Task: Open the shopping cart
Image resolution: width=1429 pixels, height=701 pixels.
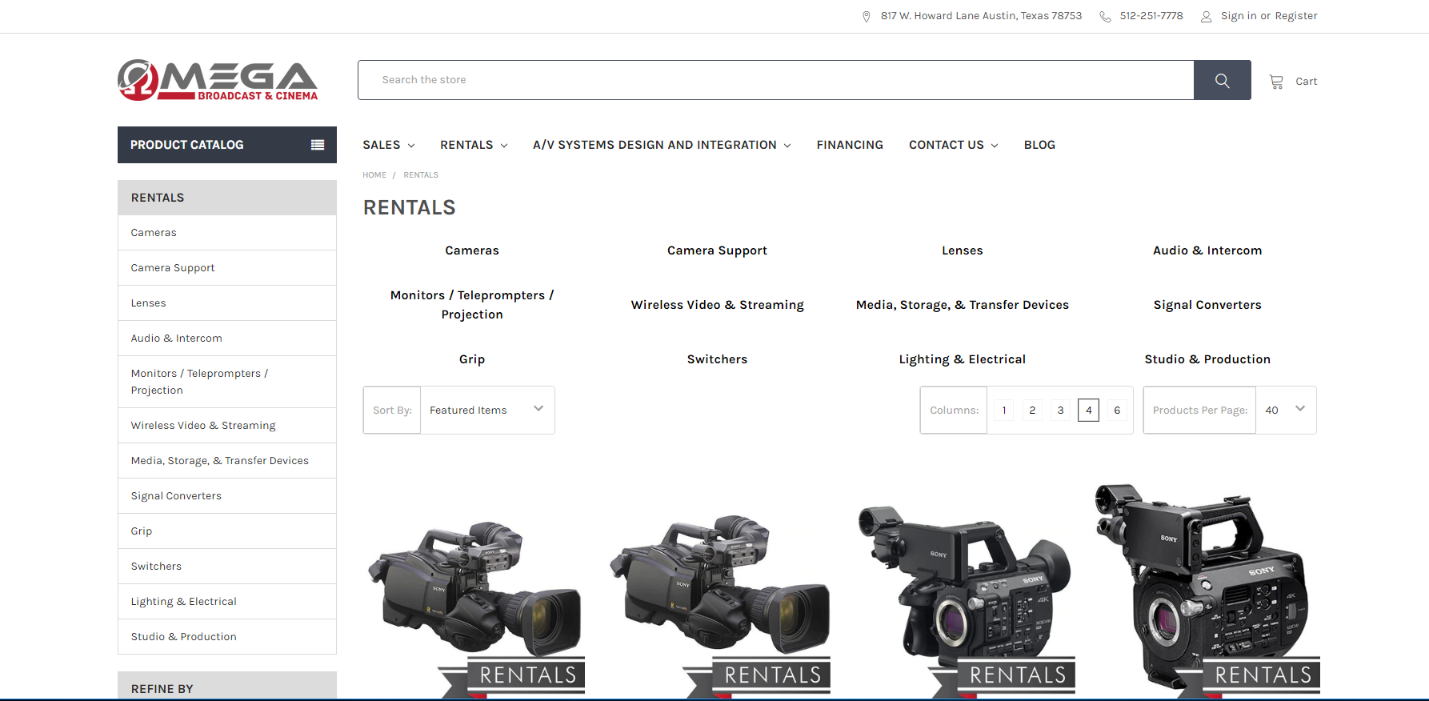Action: click(1293, 81)
